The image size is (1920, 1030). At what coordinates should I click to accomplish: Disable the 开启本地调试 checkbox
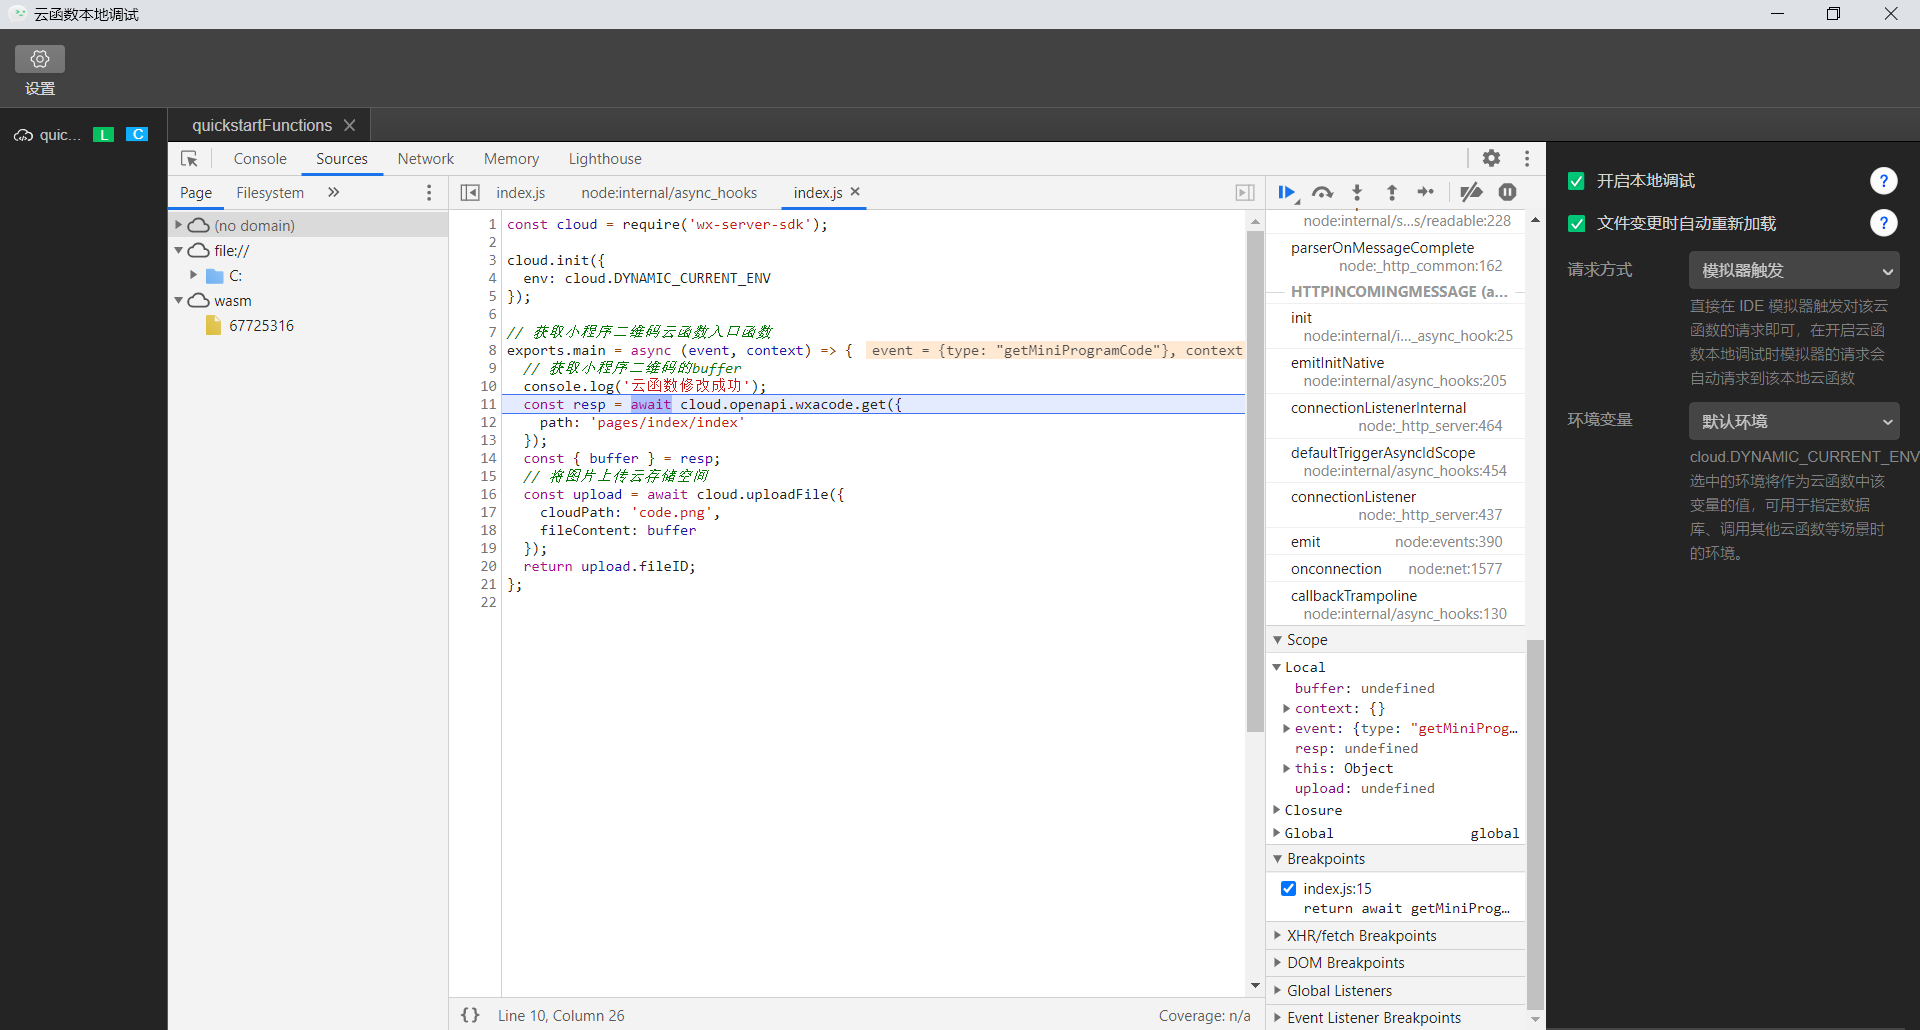click(1576, 181)
